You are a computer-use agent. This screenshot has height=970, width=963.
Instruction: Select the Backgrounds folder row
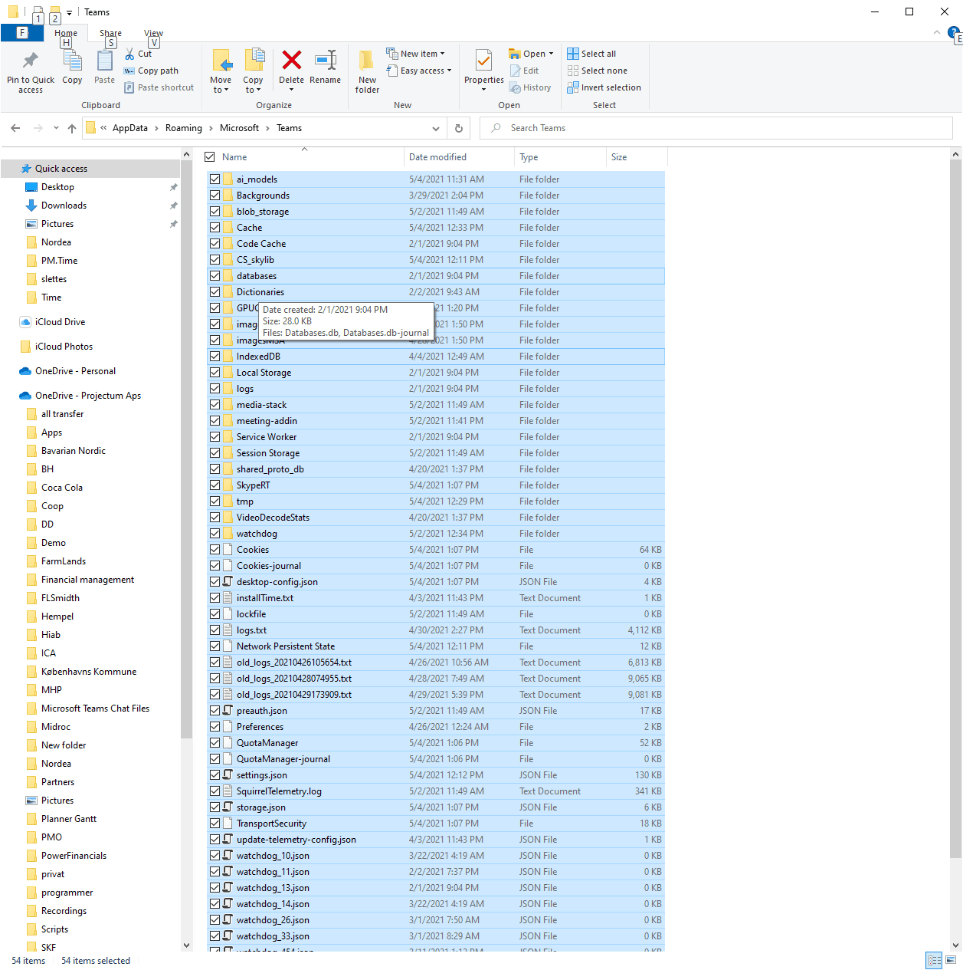coord(436,195)
